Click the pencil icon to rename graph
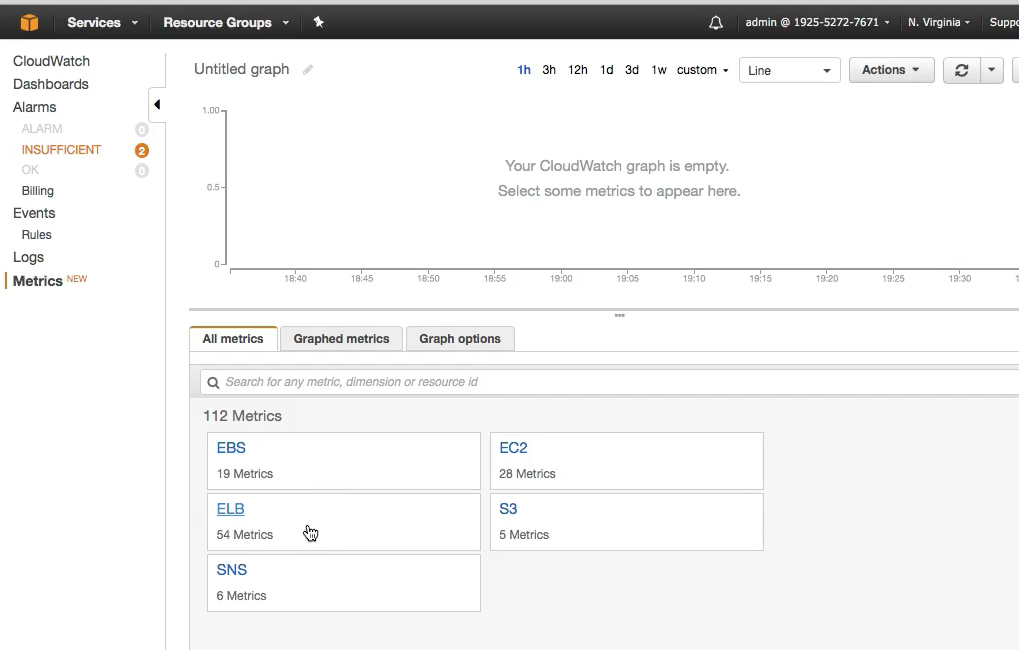The height and width of the screenshot is (650, 1019). pyautogui.click(x=308, y=70)
